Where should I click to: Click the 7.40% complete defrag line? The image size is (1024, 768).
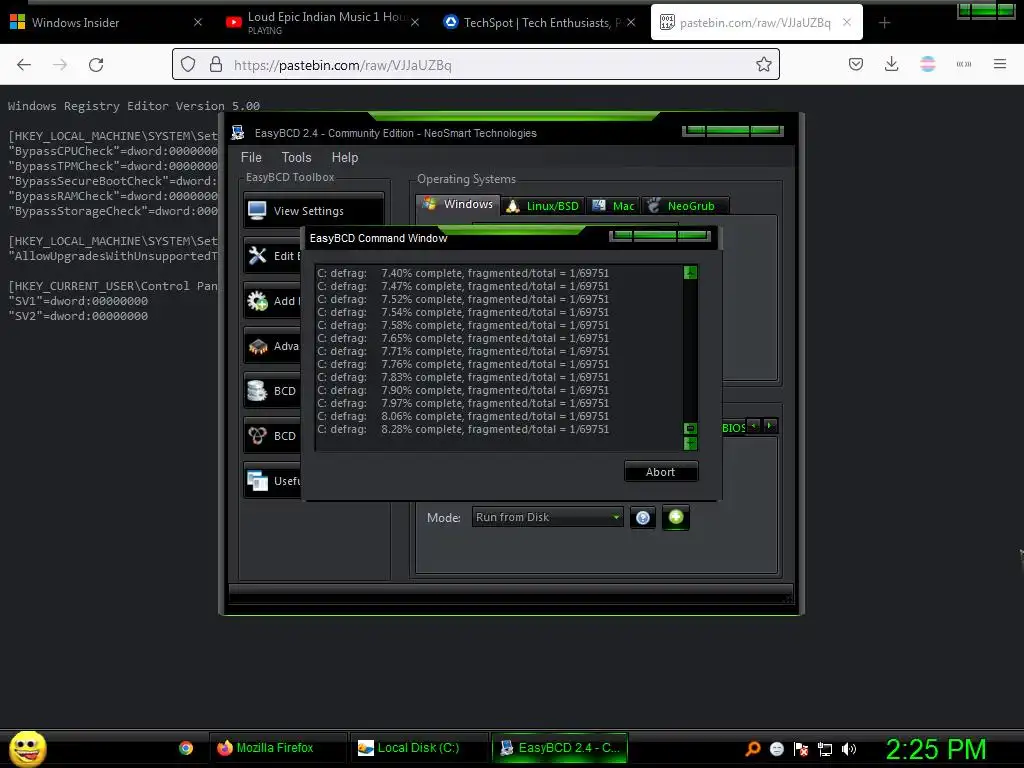(x=463, y=273)
